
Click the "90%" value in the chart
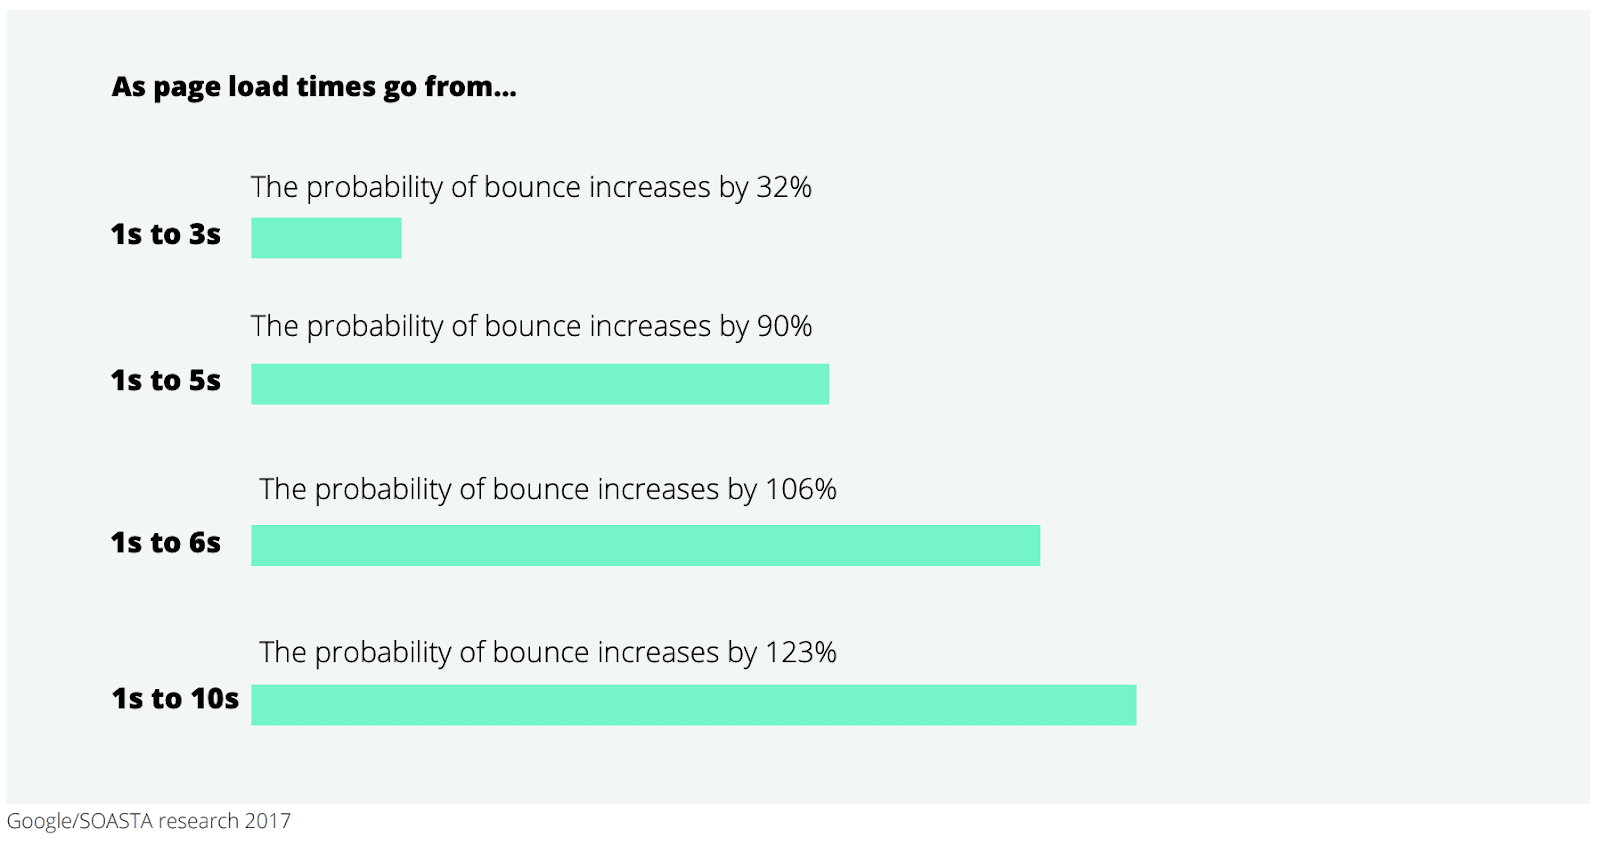click(x=784, y=326)
